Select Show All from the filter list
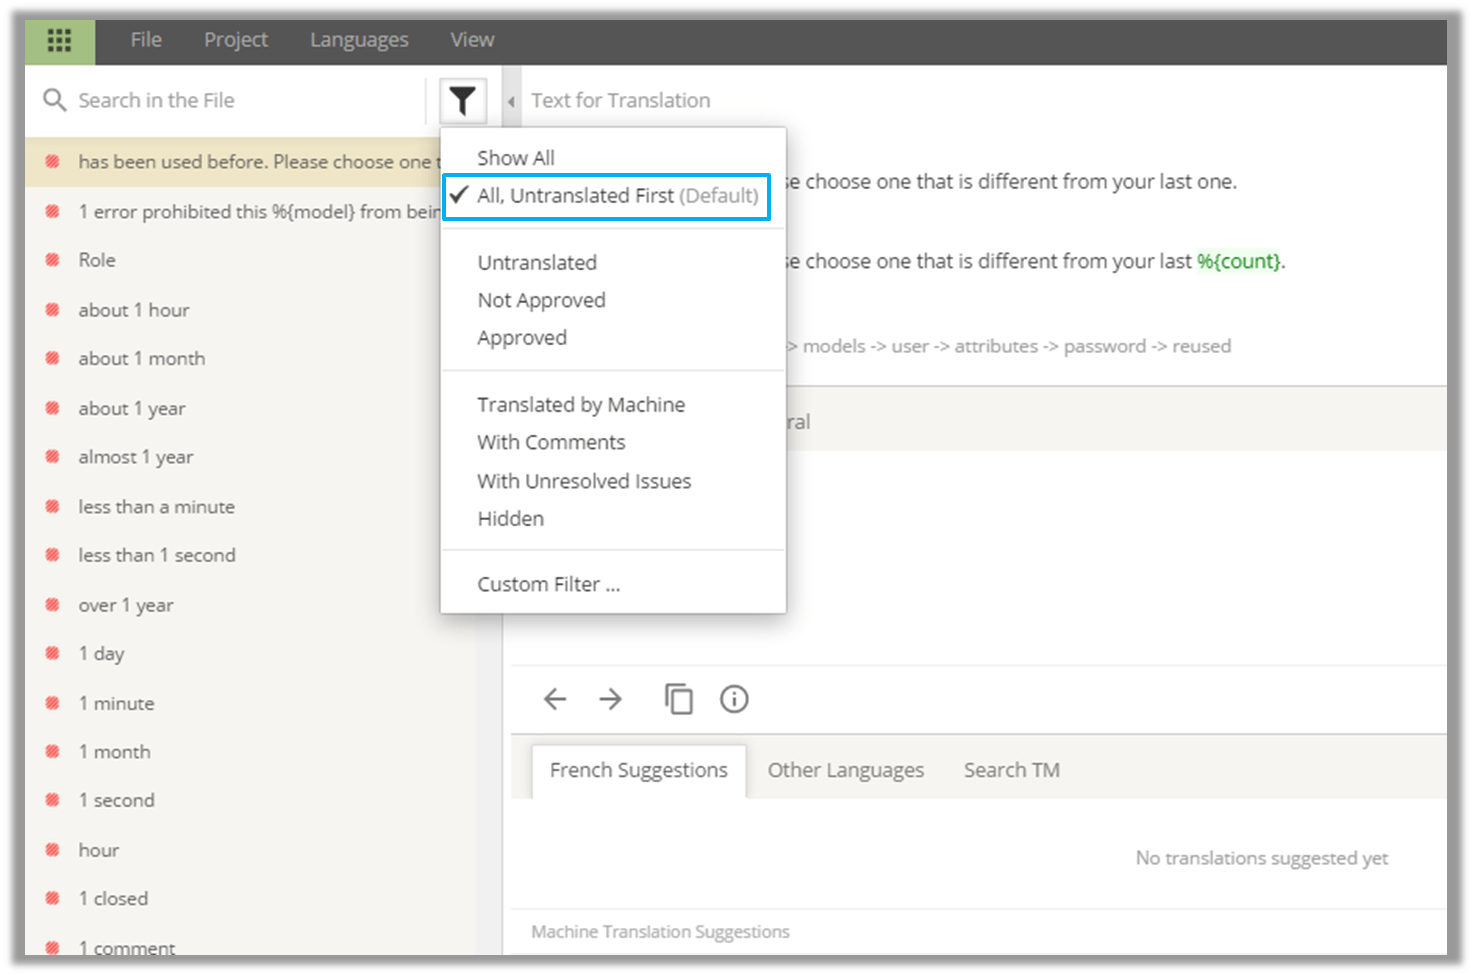The width and height of the screenshot is (1472, 975). point(515,157)
